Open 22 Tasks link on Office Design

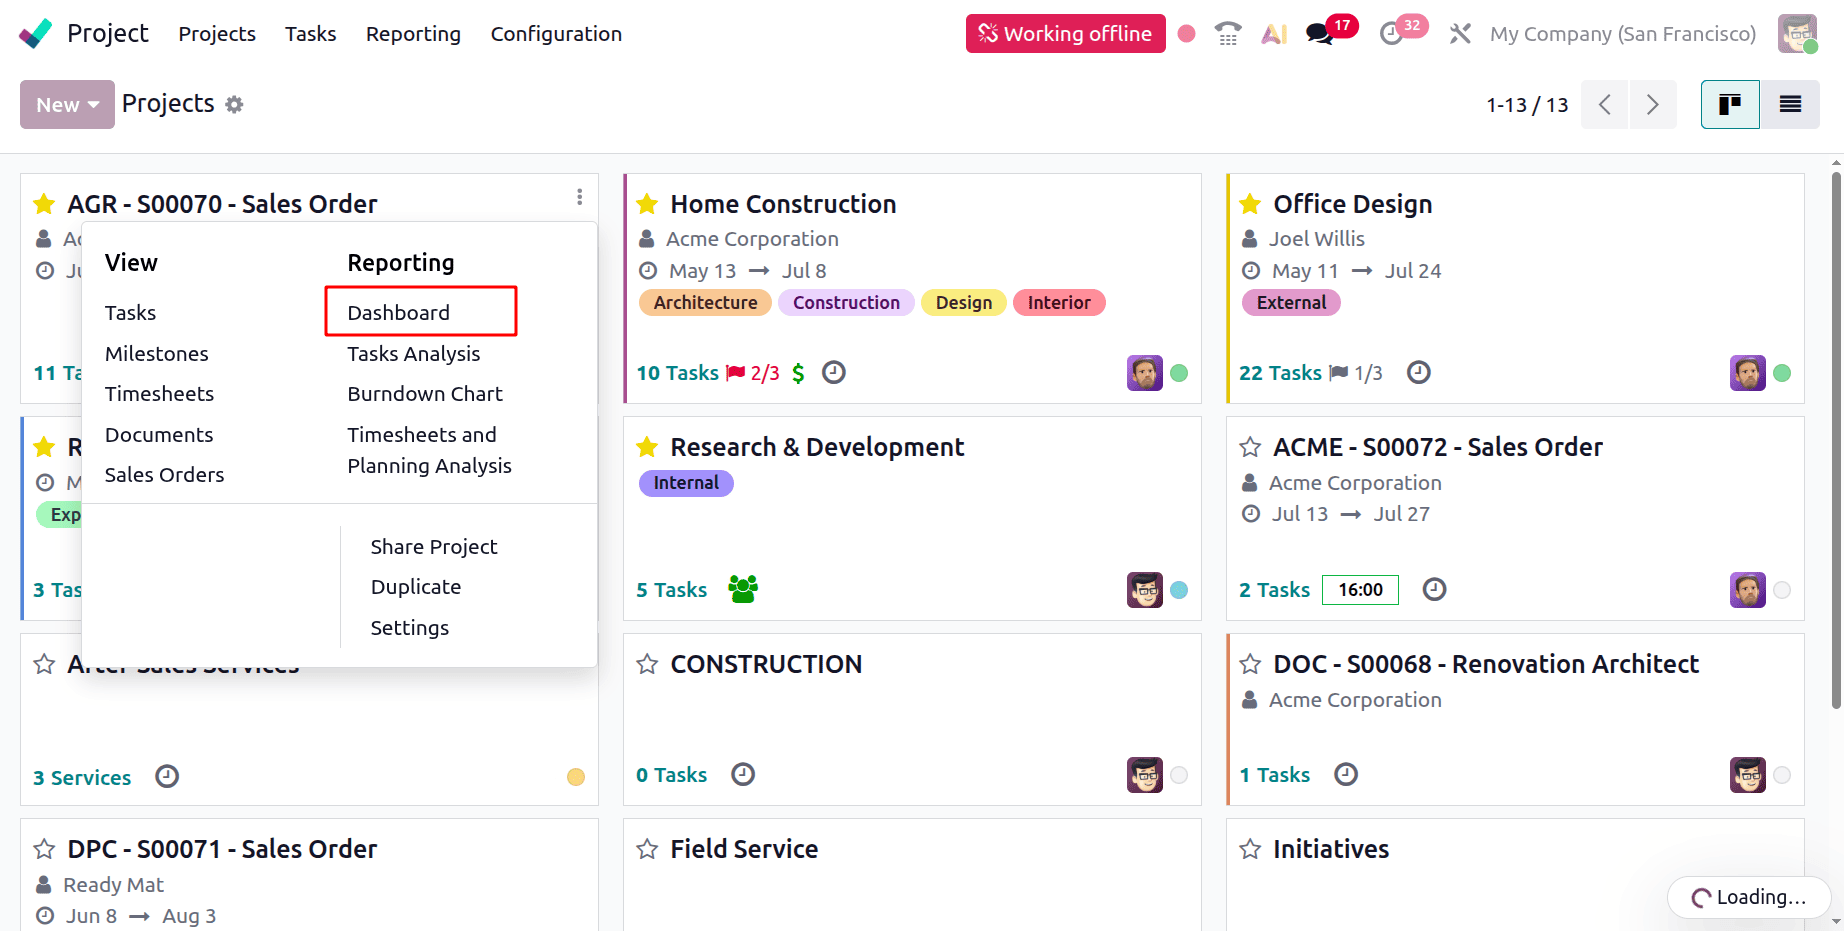1281,373
